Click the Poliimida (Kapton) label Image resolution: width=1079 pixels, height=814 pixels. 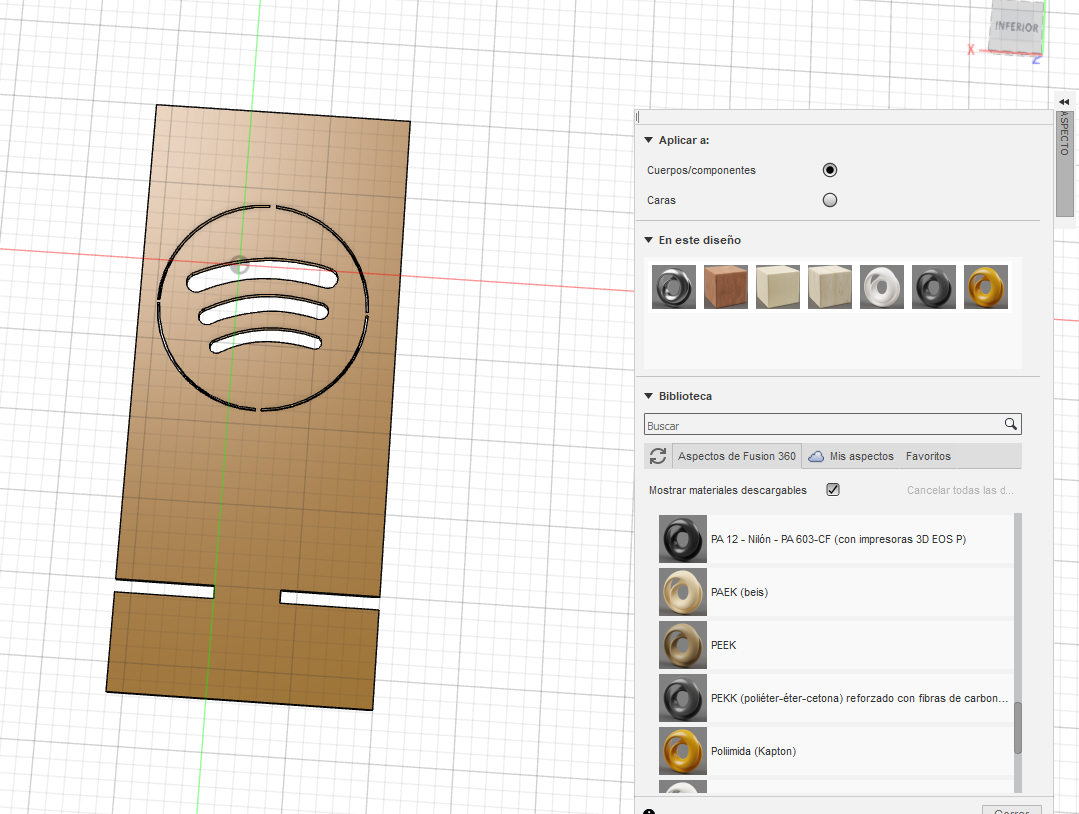(754, 751)
